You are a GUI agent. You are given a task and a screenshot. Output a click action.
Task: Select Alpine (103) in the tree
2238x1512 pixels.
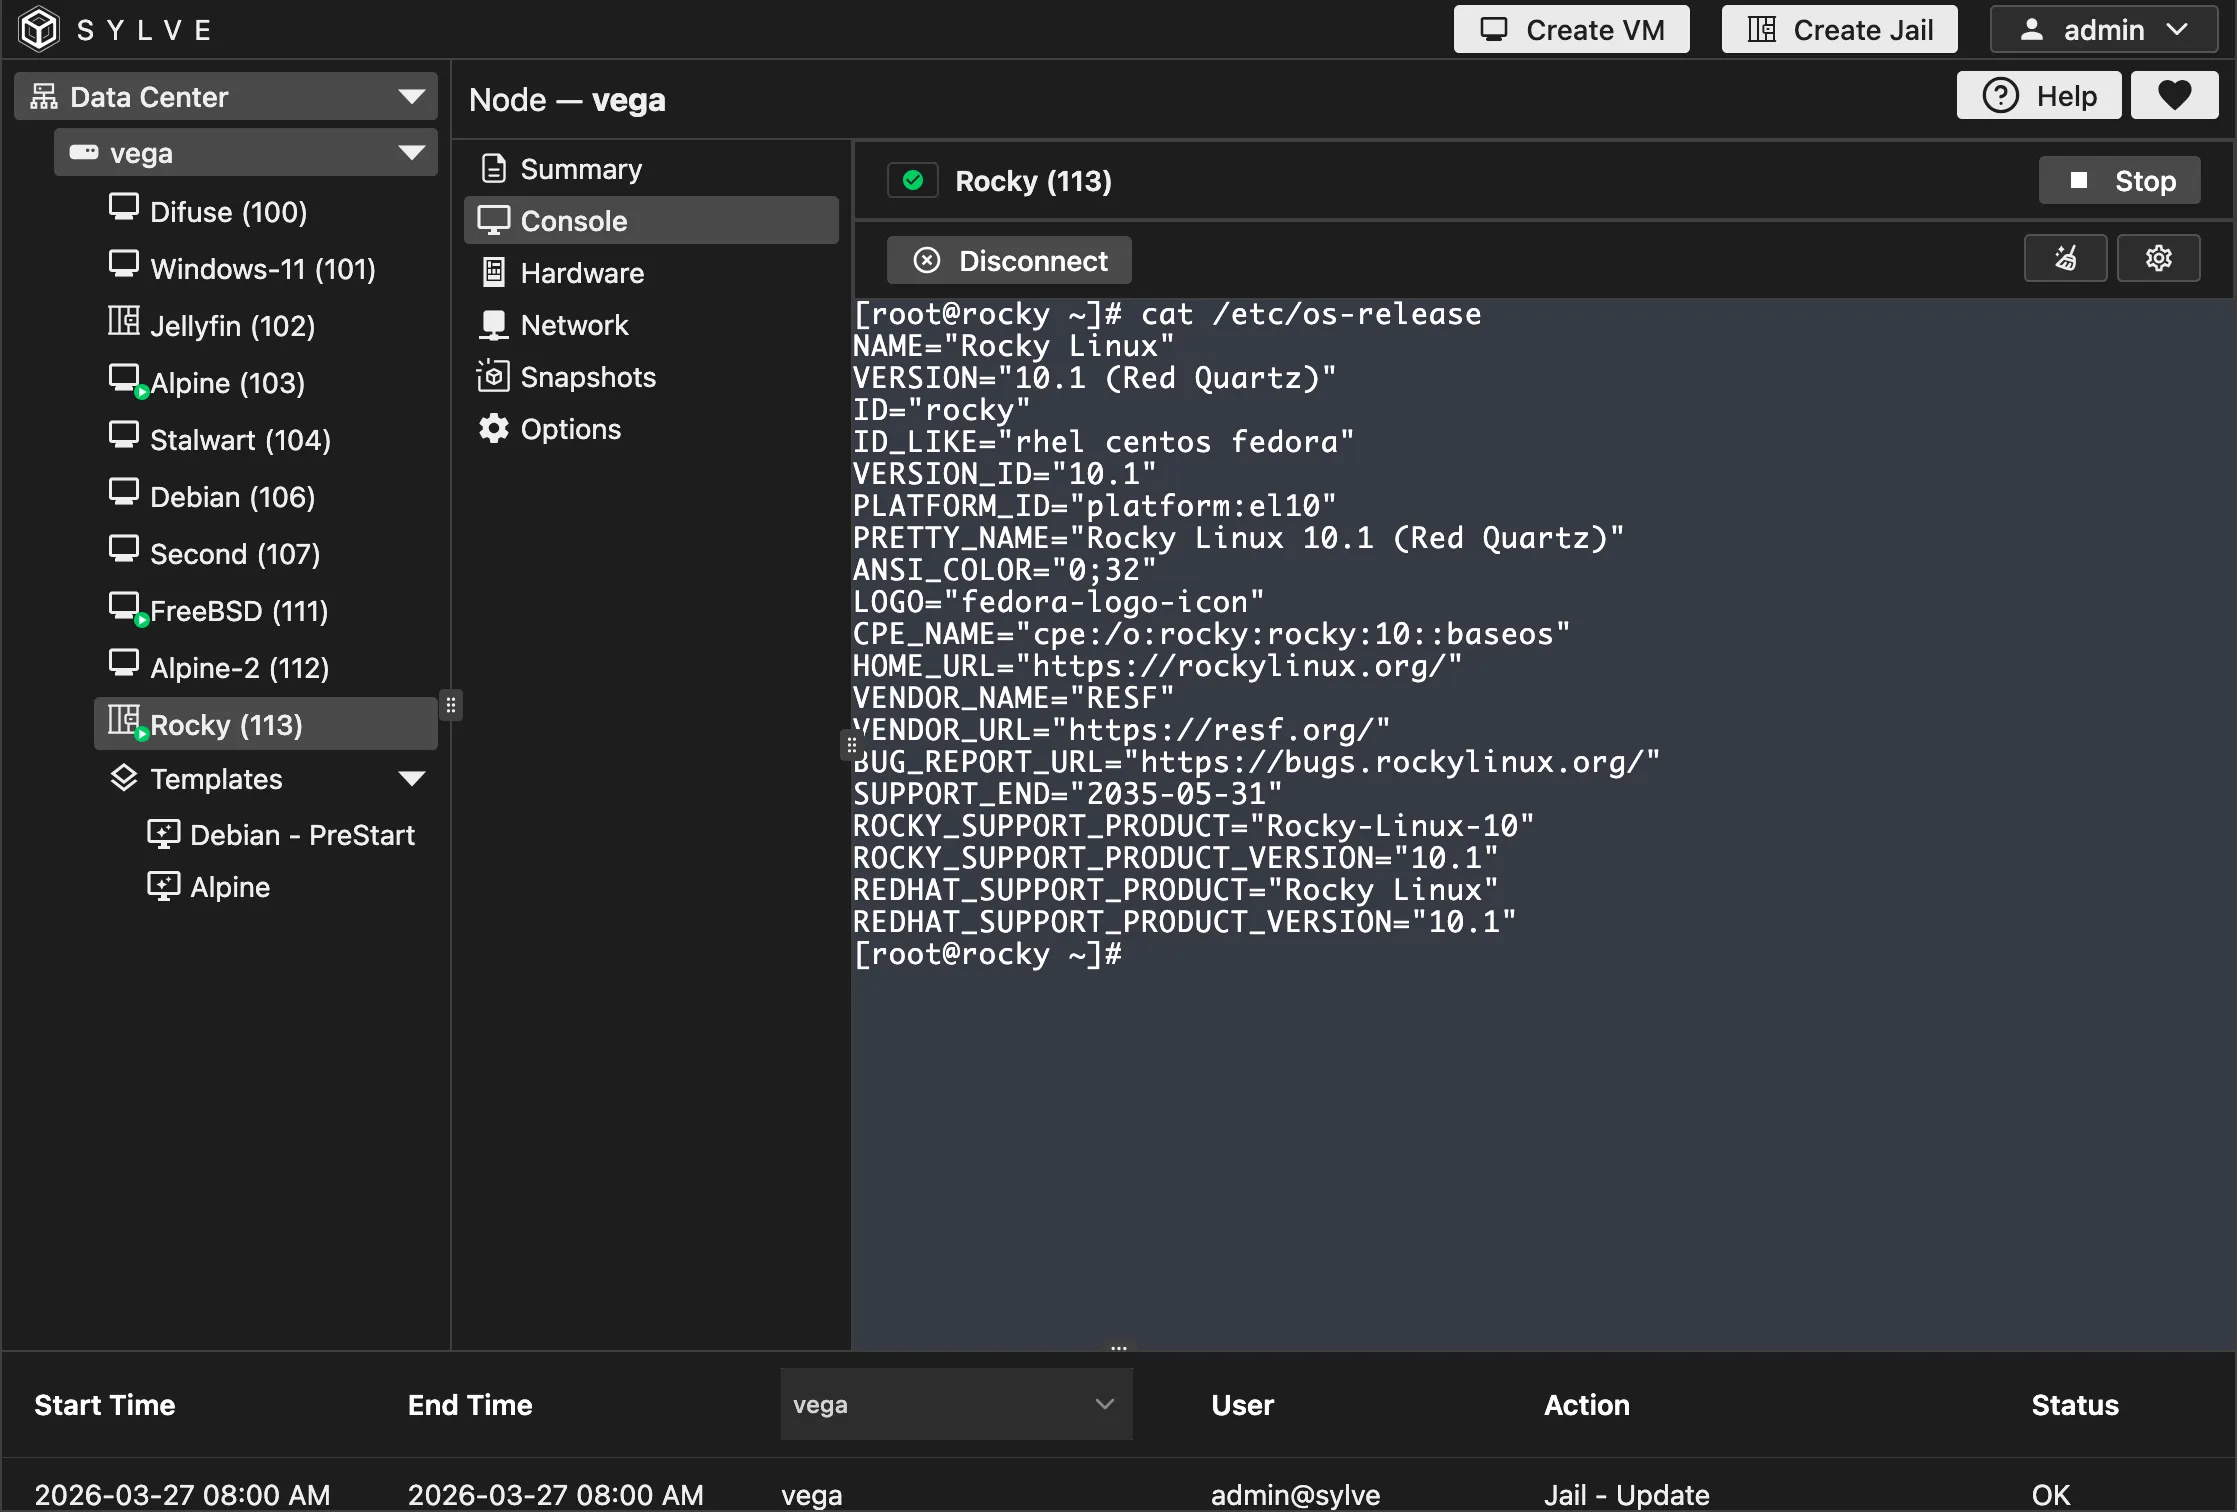click(x=266, y=382)
